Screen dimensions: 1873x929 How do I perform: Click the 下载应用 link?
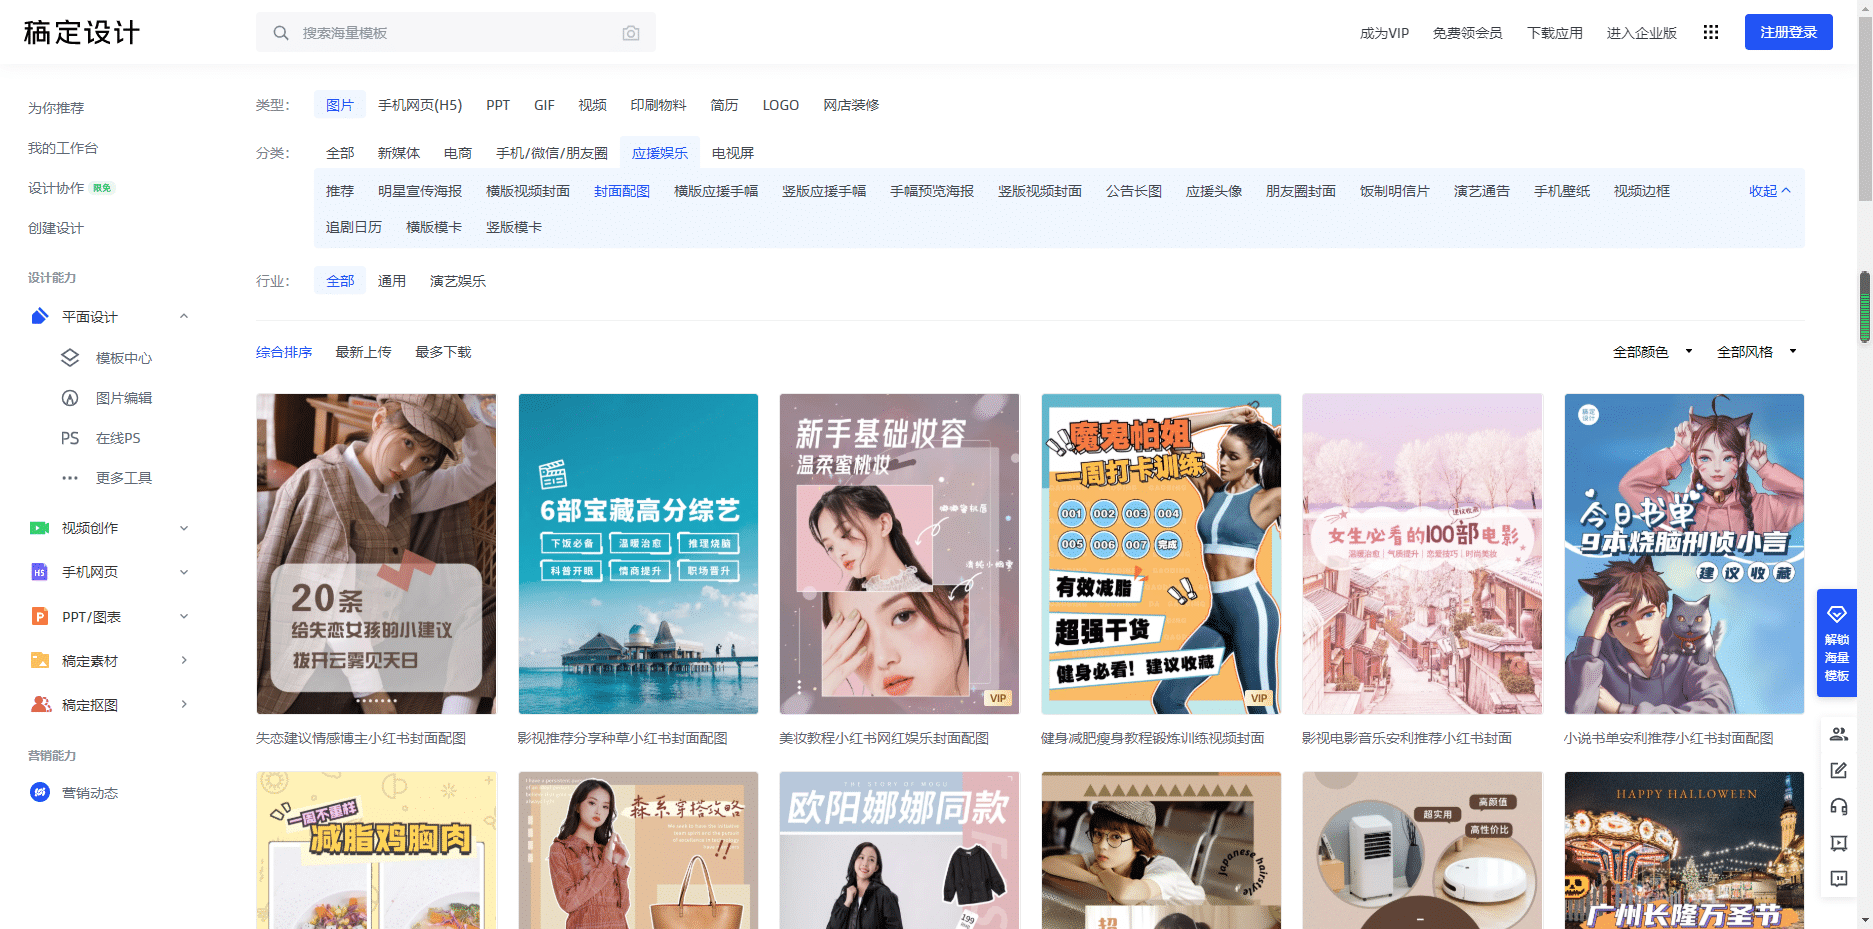(x=1555, y=33)
